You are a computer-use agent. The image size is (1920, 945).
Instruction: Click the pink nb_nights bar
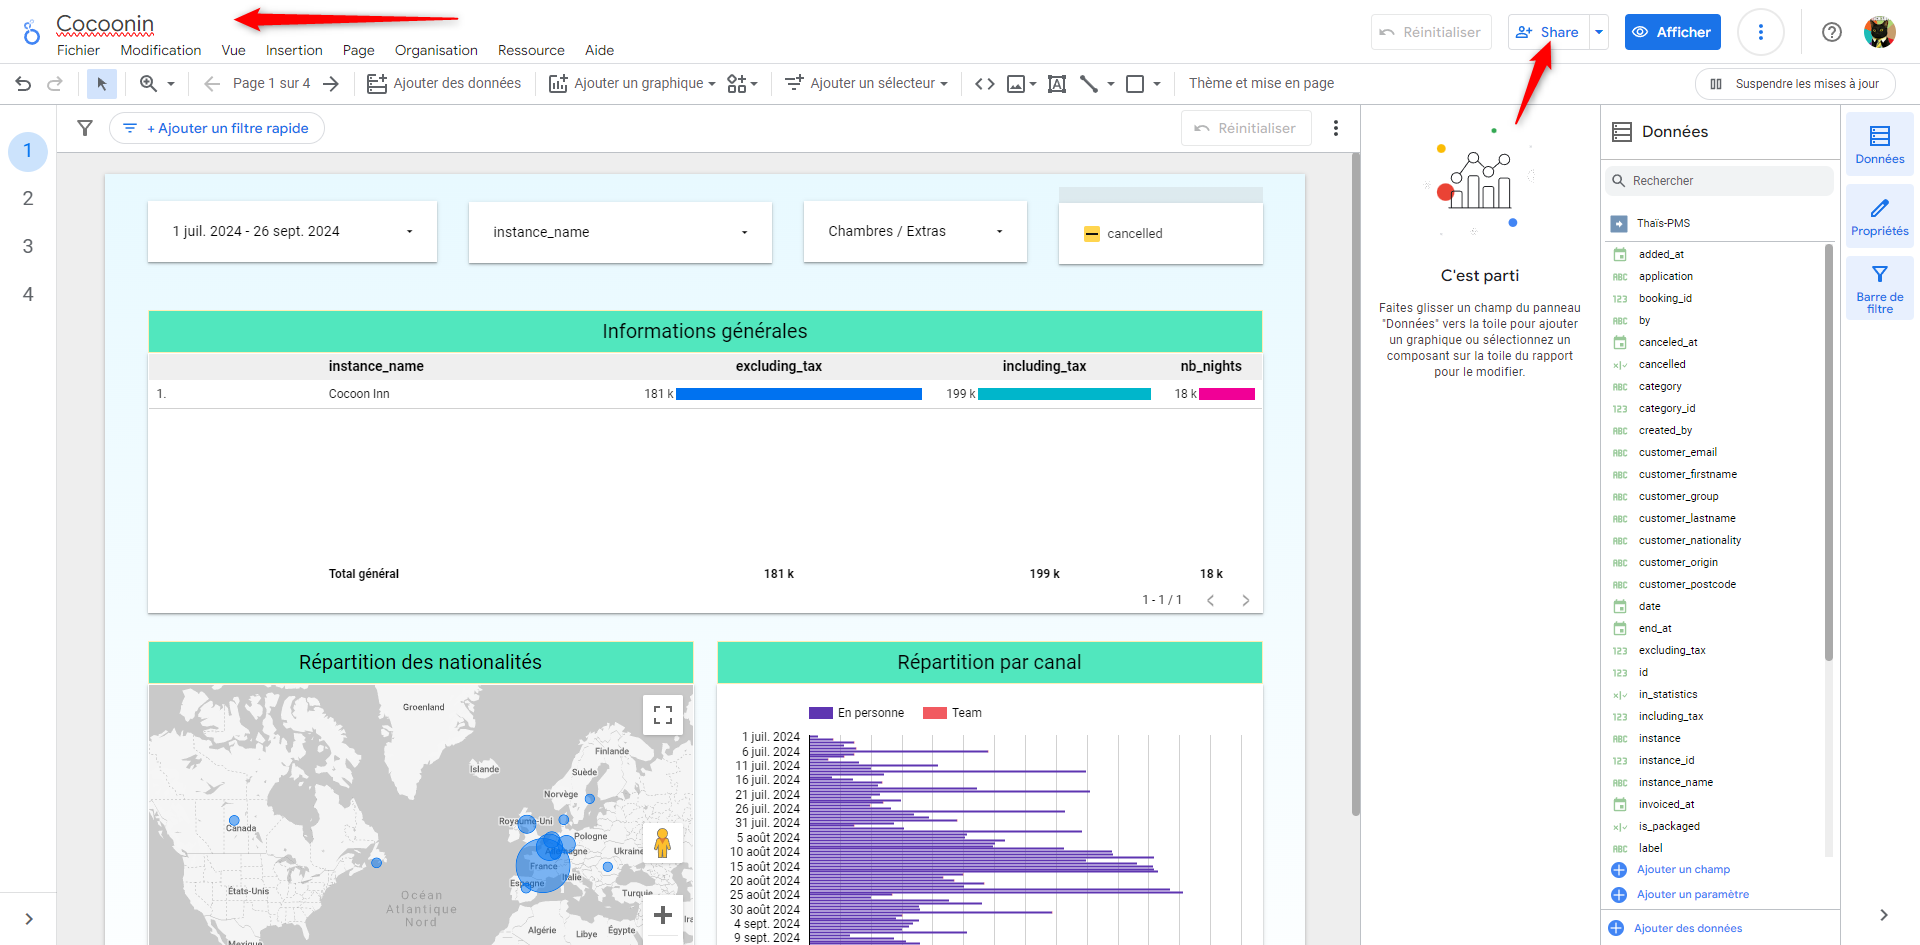point(1227,394)
